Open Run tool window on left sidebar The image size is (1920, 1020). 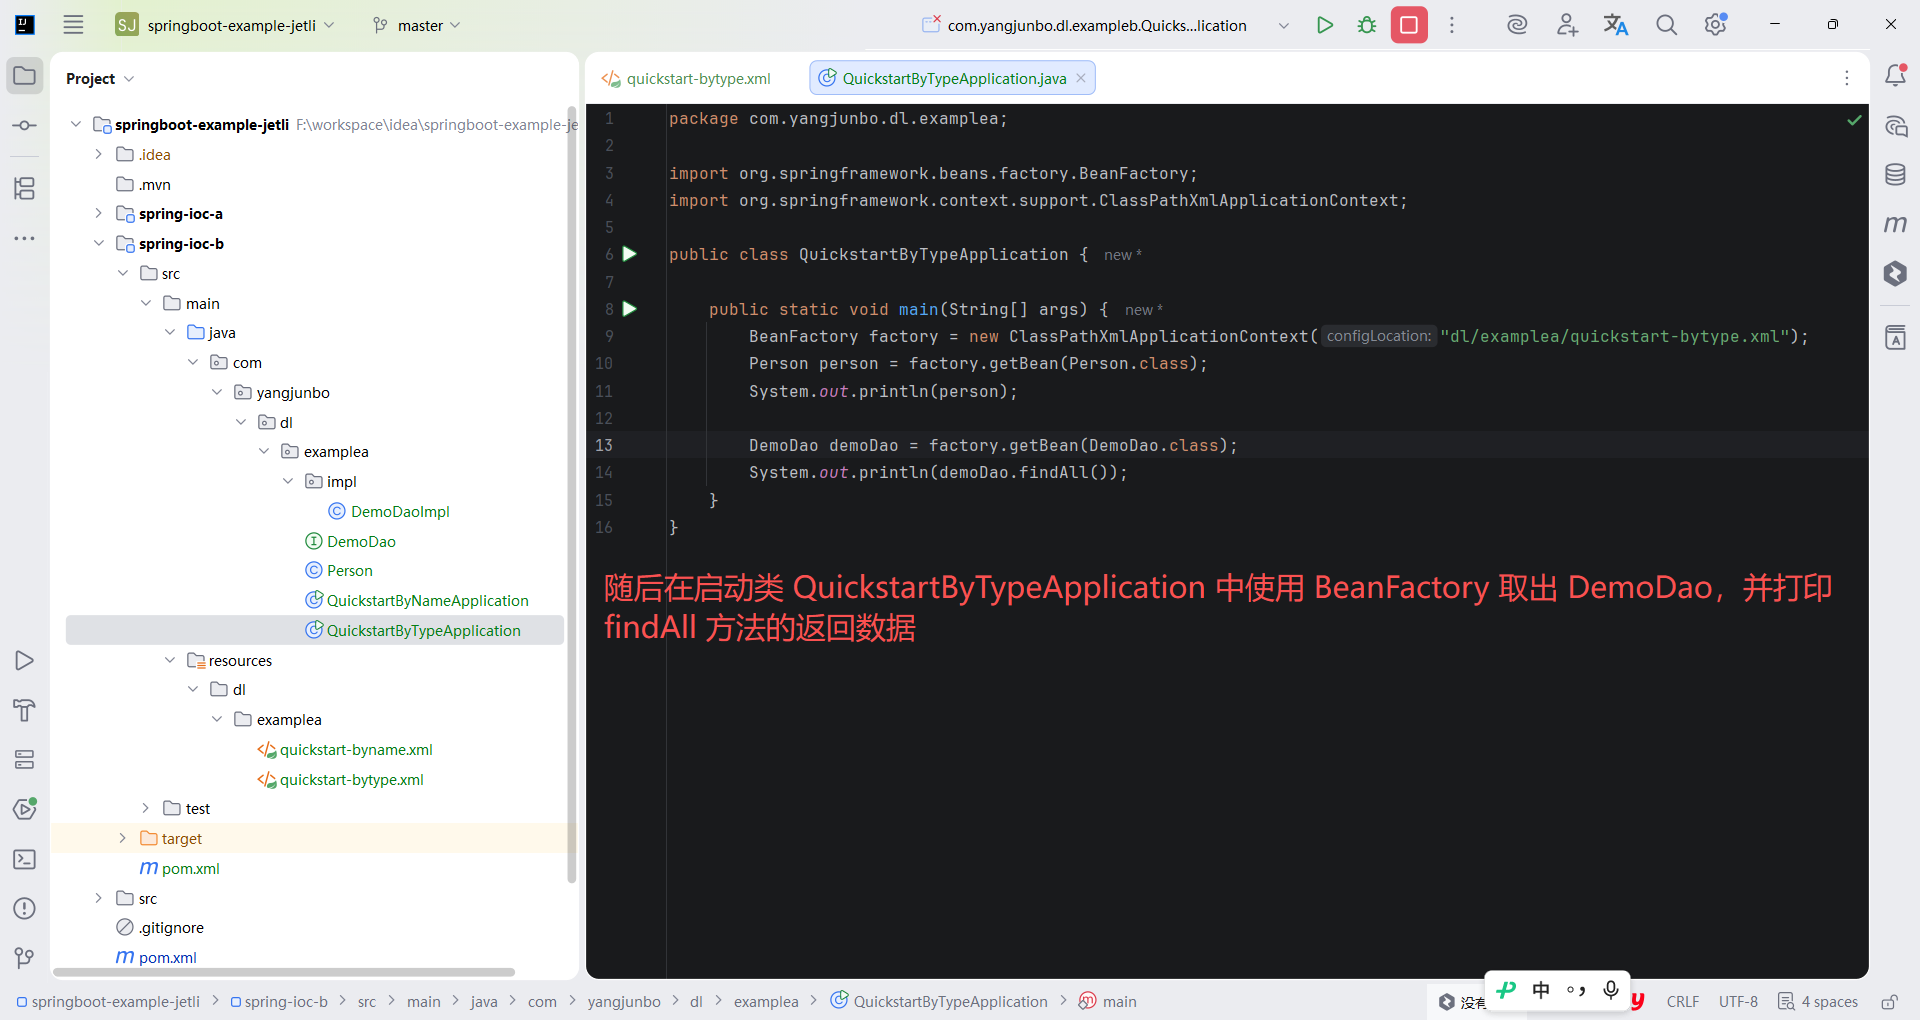tap(25, 661)
